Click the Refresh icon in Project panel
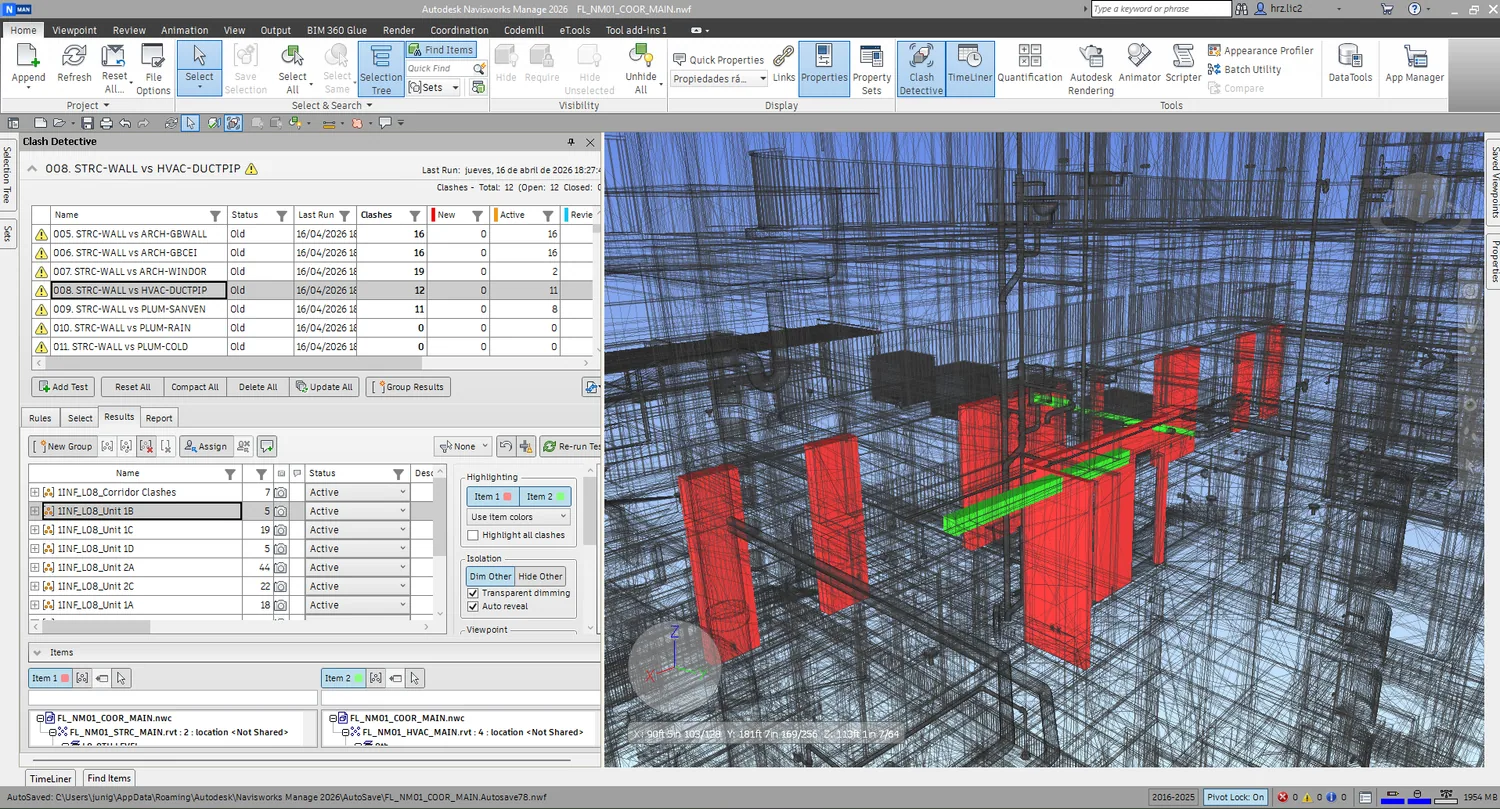 (74, 64)
